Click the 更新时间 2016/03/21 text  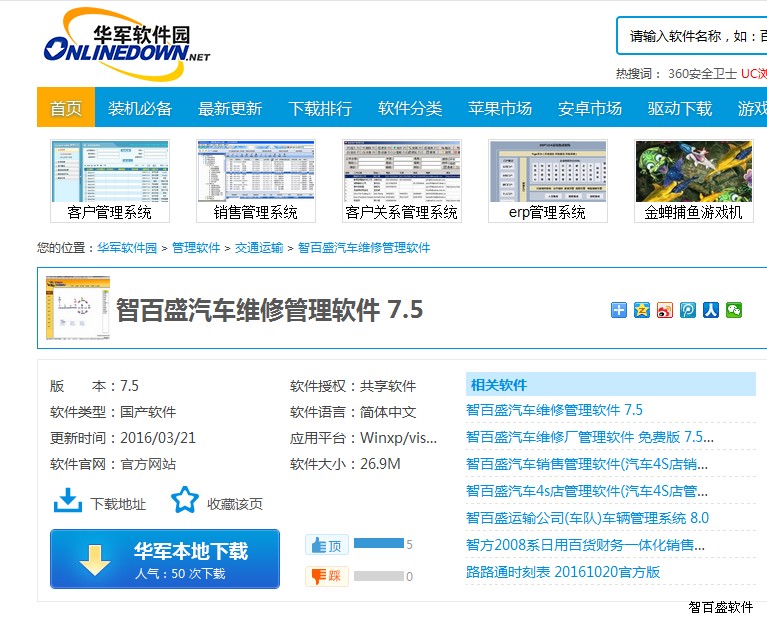click(123, 438)
